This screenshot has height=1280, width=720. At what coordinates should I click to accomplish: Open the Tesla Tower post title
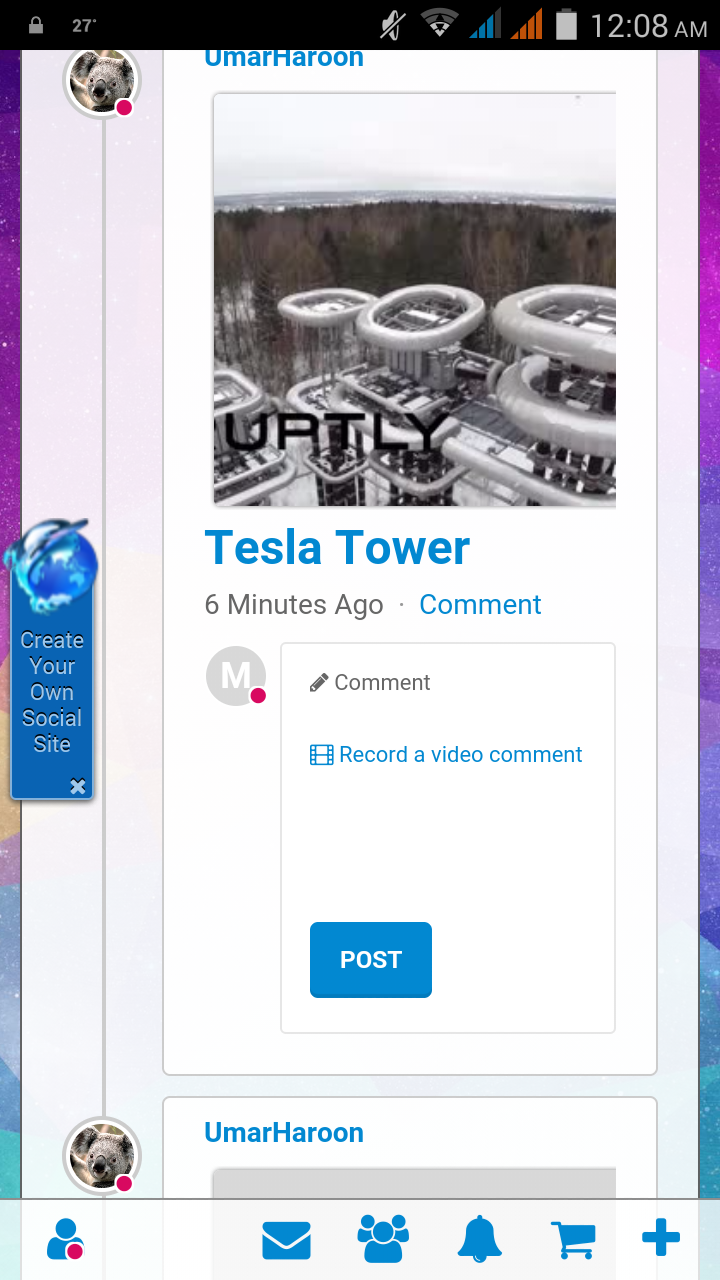(337, 547)
